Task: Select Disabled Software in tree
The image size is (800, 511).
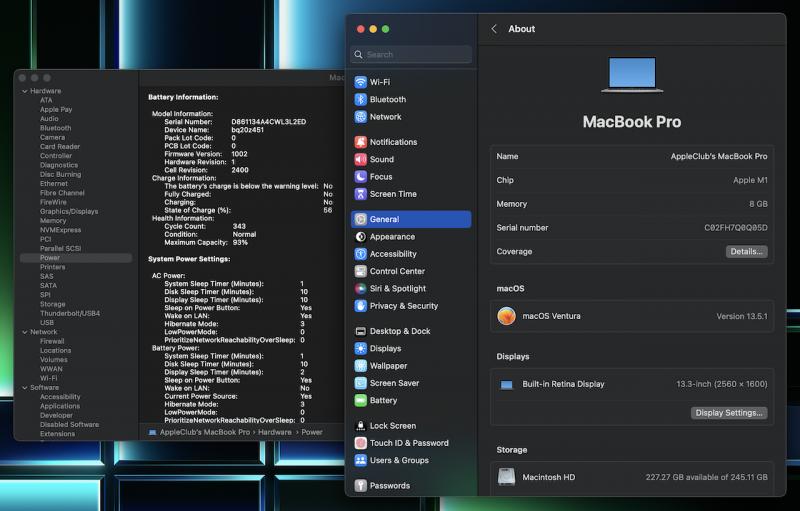Action: [69, 425]
